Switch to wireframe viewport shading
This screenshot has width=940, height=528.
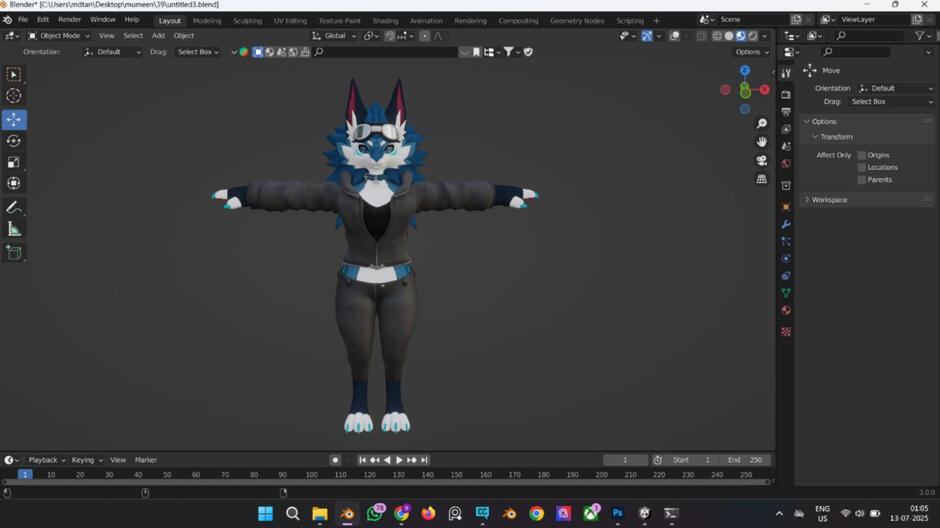717,36
